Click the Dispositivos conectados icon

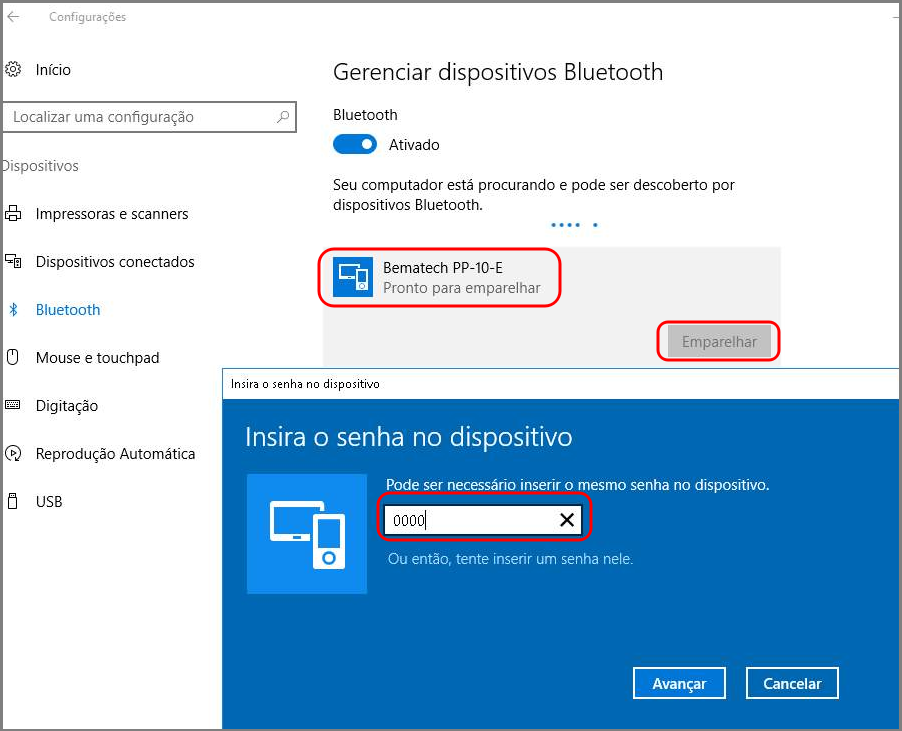[13, 262]
